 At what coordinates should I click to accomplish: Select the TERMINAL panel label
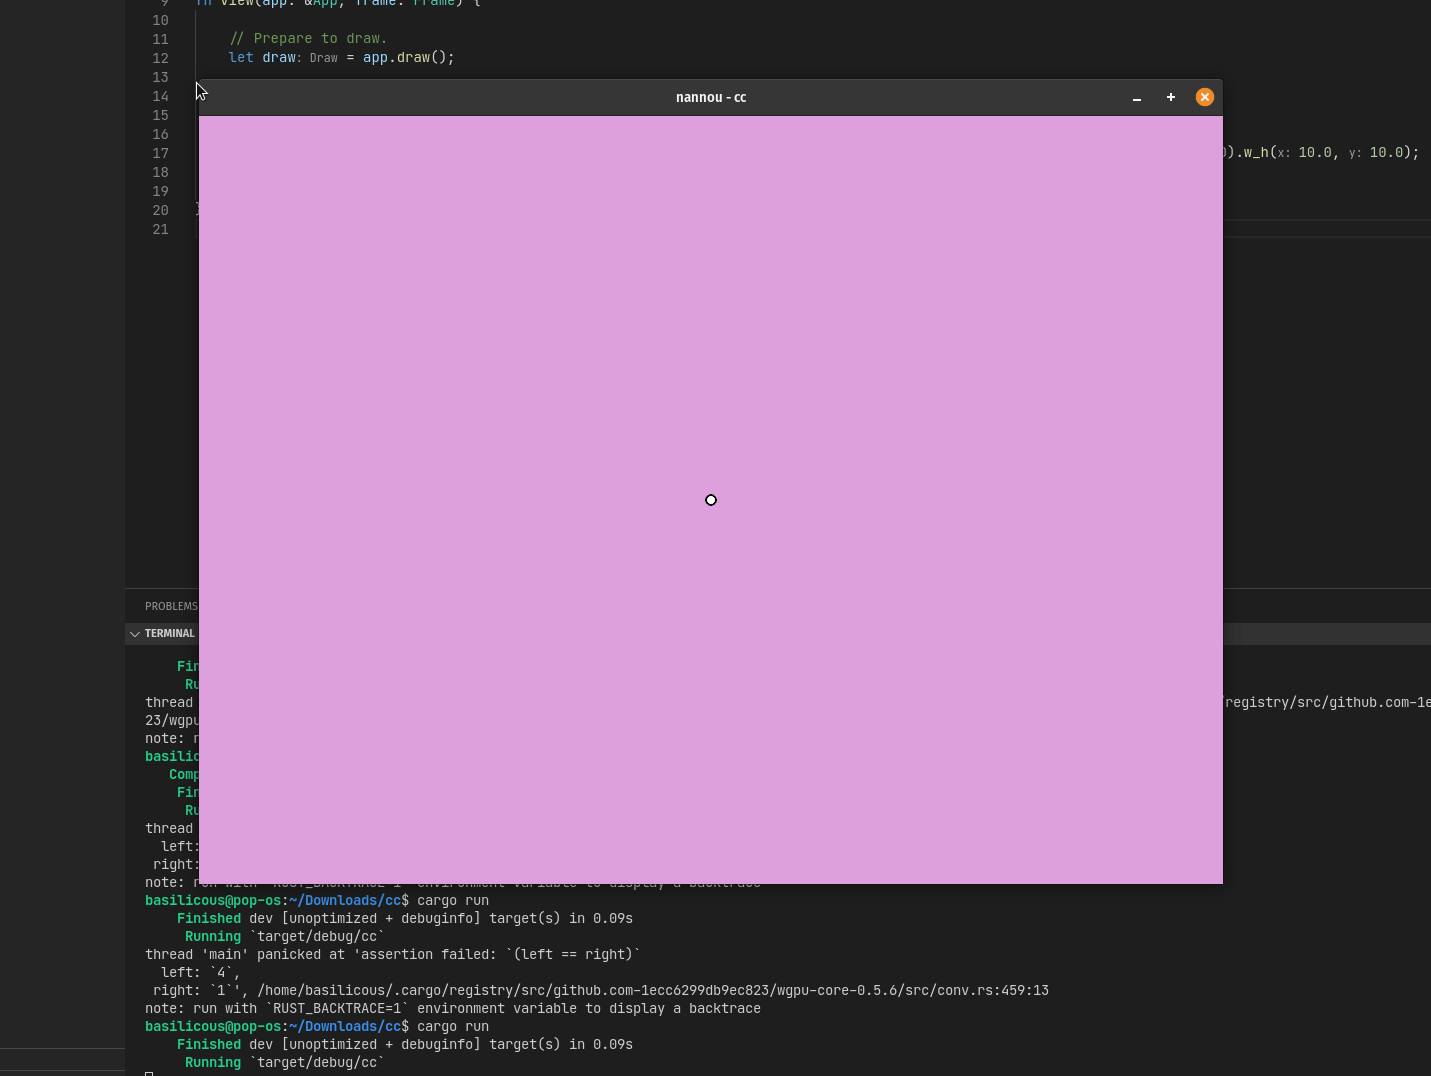point(170,634)
